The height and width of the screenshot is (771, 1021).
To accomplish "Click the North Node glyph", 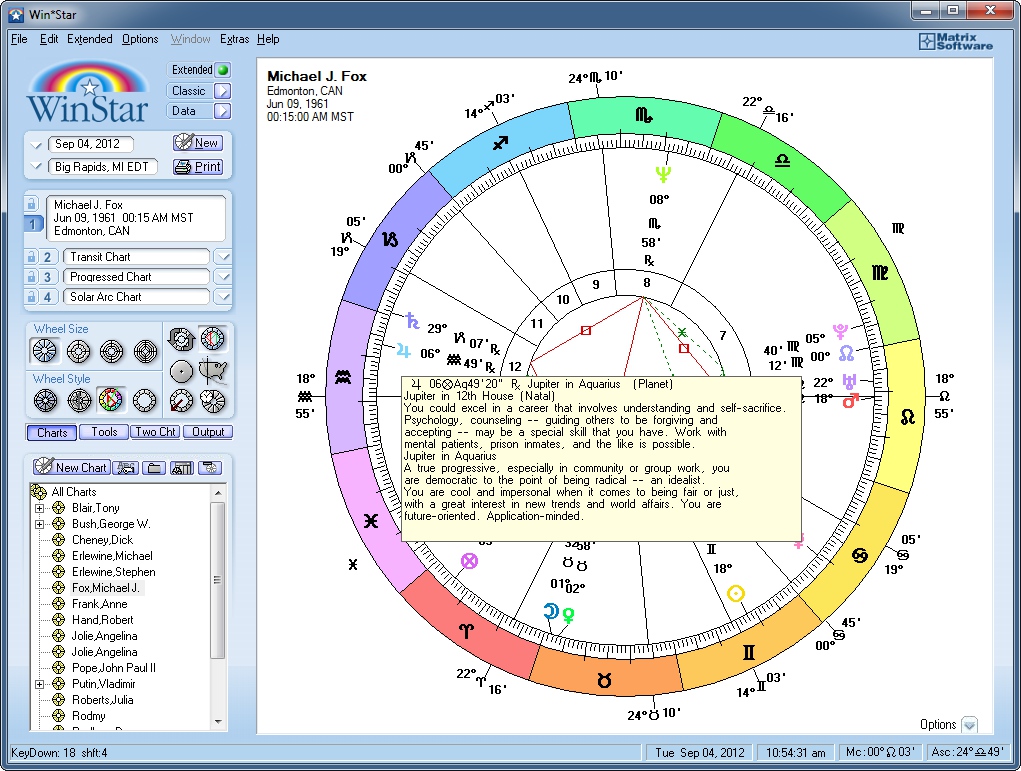I will 846,354.
